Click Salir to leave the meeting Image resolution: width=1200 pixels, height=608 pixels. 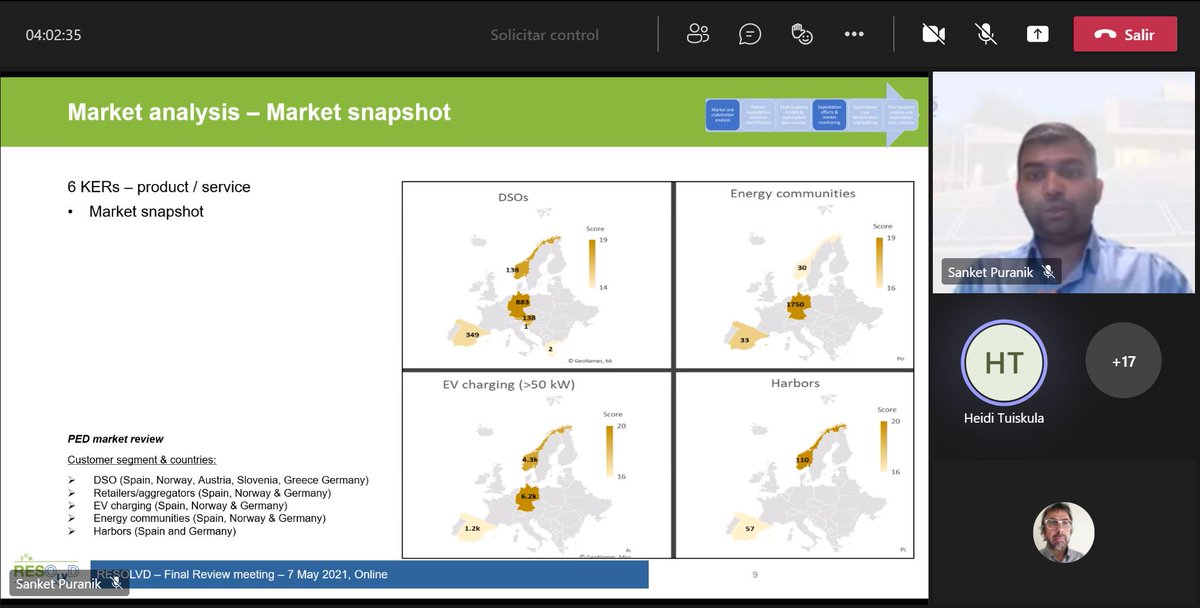pos(1125,33)
